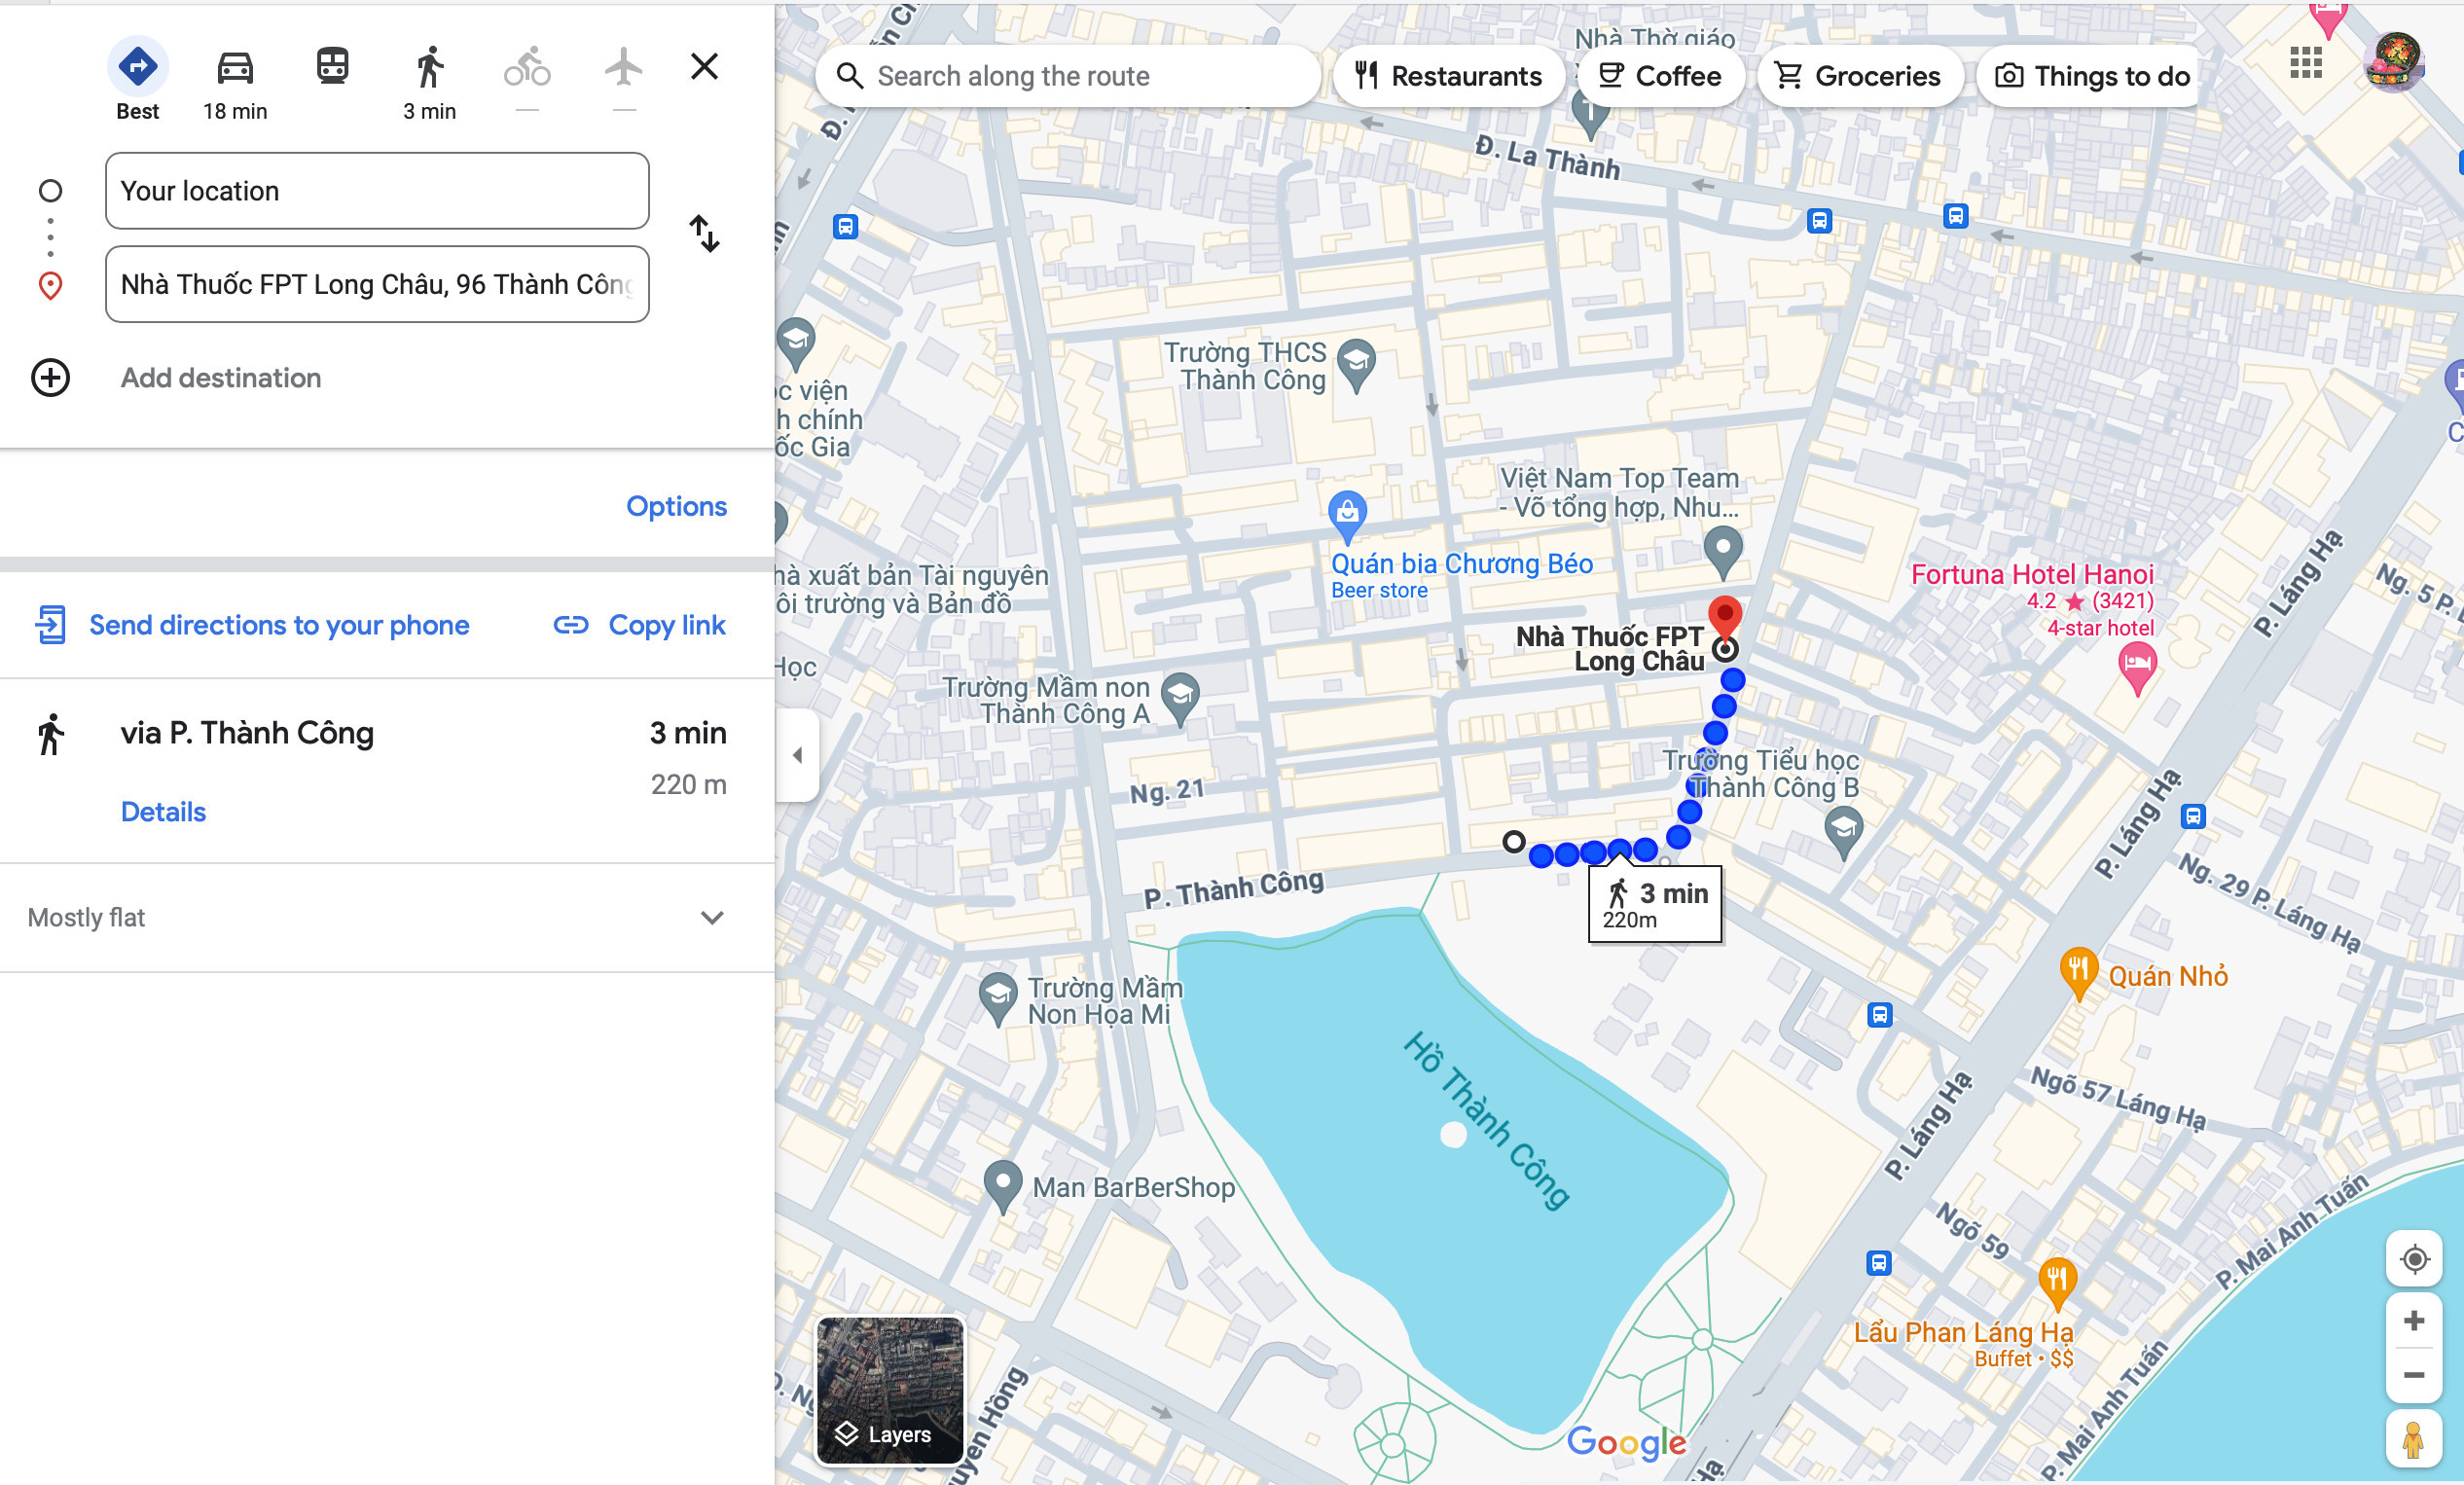Open the Layers satellite thumbnail
This screenshot has height=1485, width=2464.
(x=890, y=1390)
